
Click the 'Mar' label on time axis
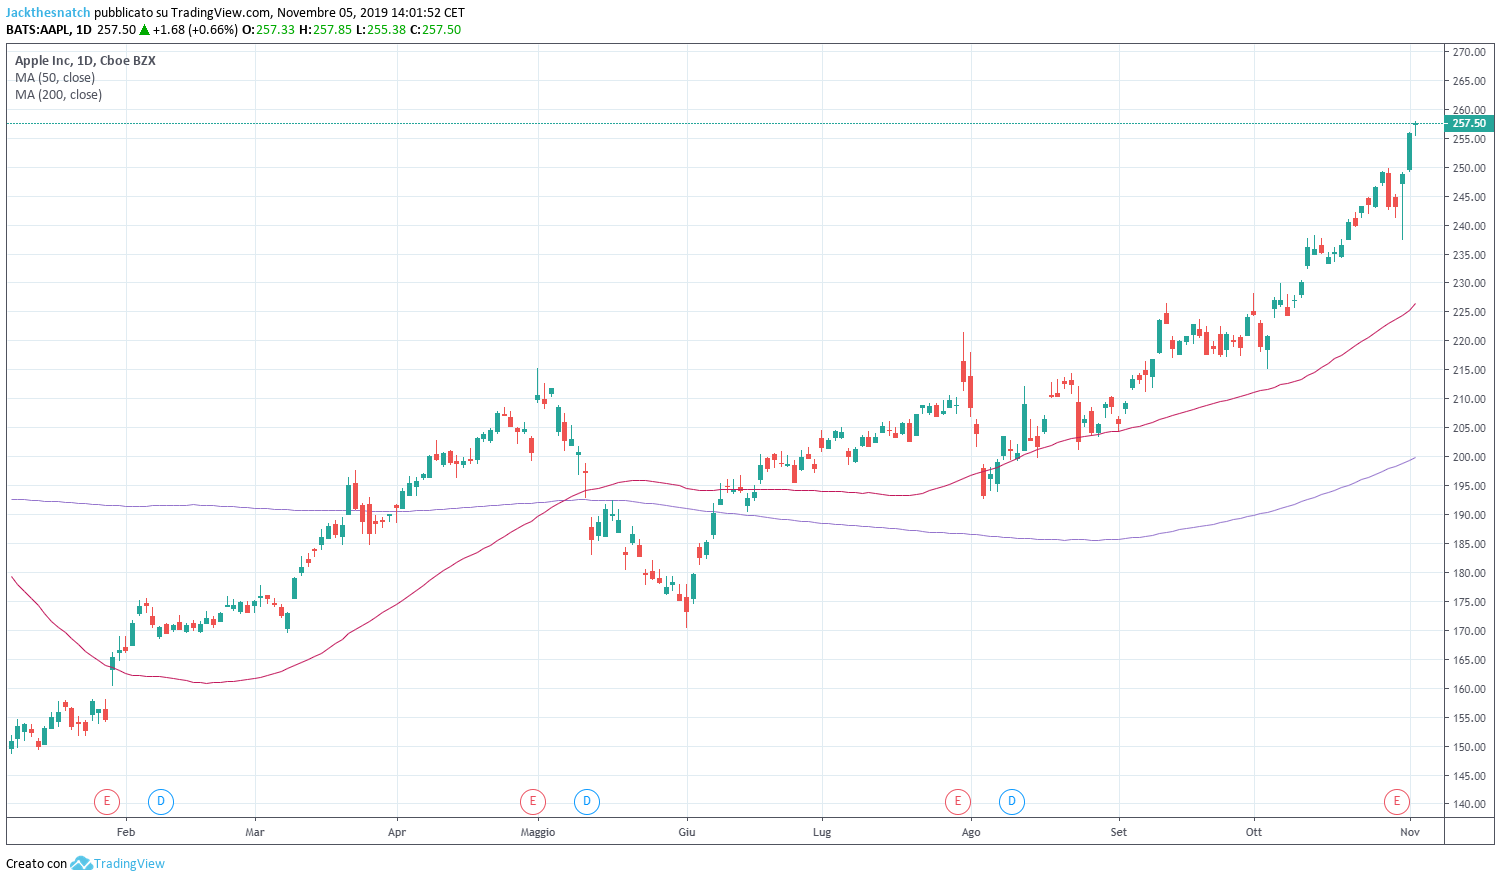click(x=255, y=832)
